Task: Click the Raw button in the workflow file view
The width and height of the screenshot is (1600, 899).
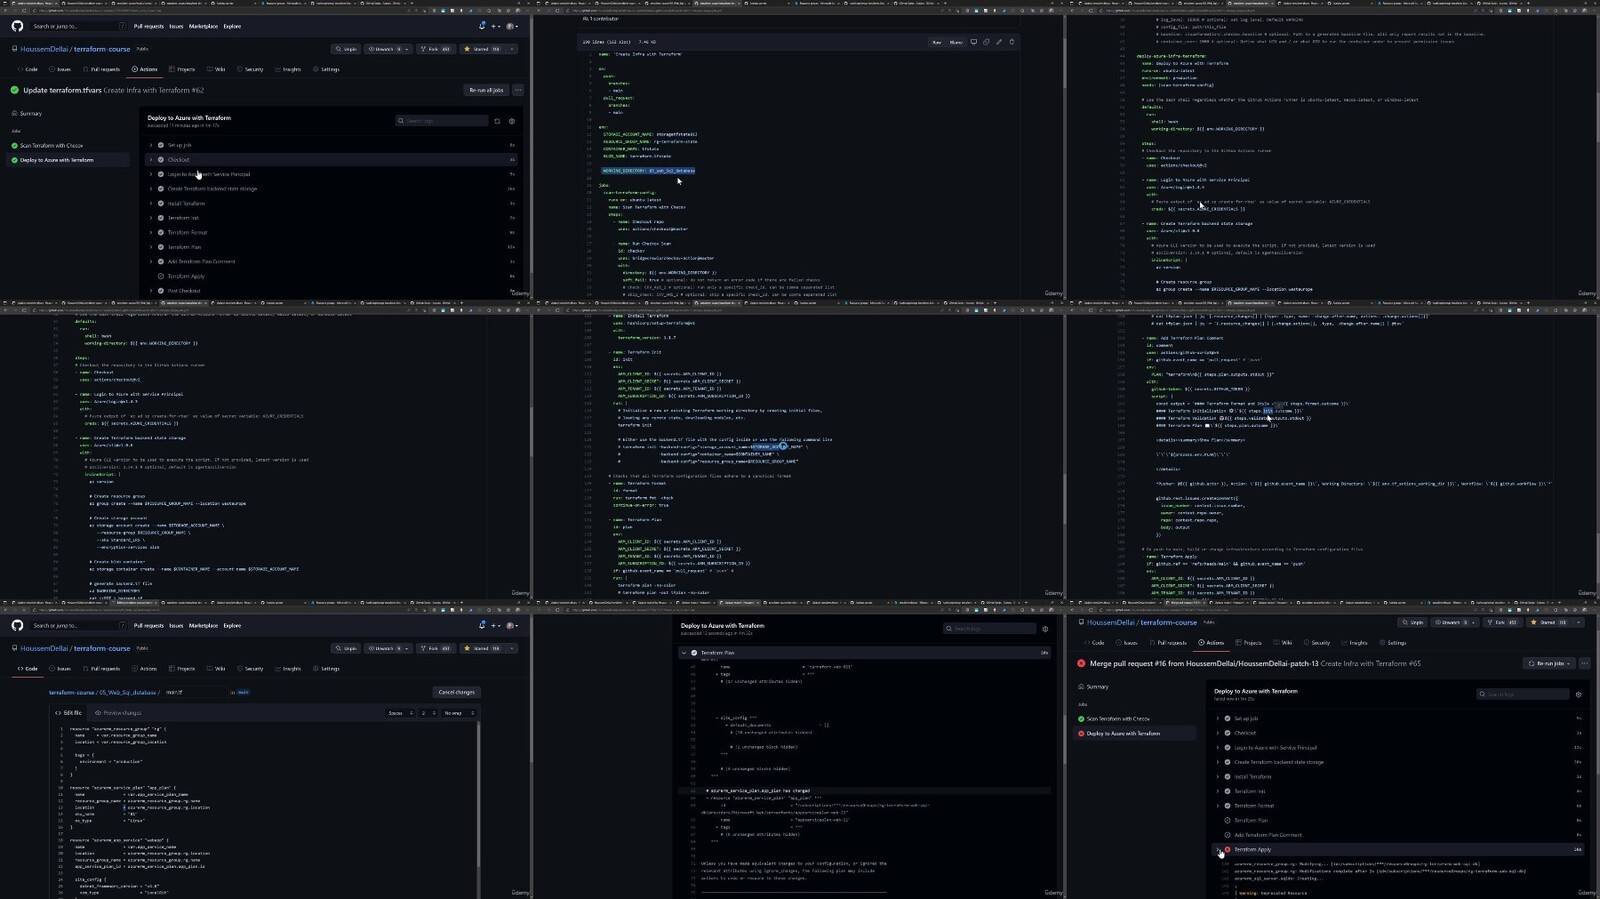Action: click(937, 42)
